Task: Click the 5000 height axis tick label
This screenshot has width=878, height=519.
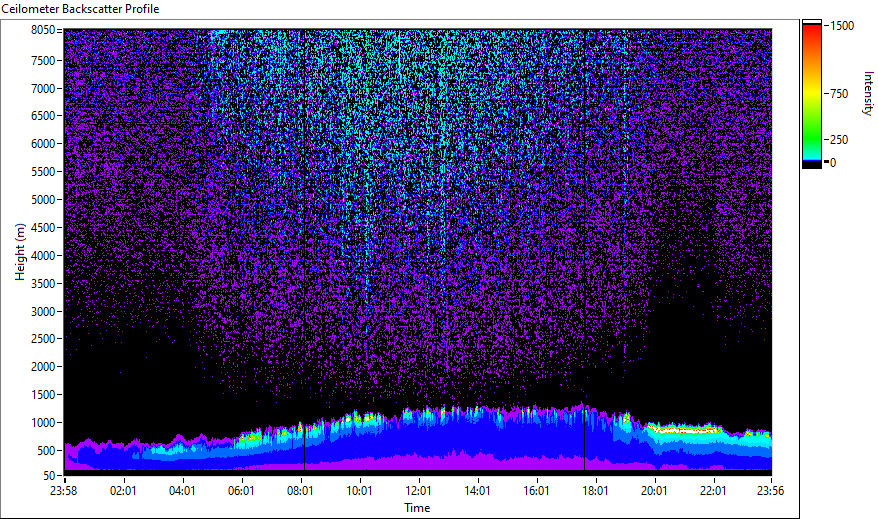Action: pyautogui.click(x=43, y=200)
